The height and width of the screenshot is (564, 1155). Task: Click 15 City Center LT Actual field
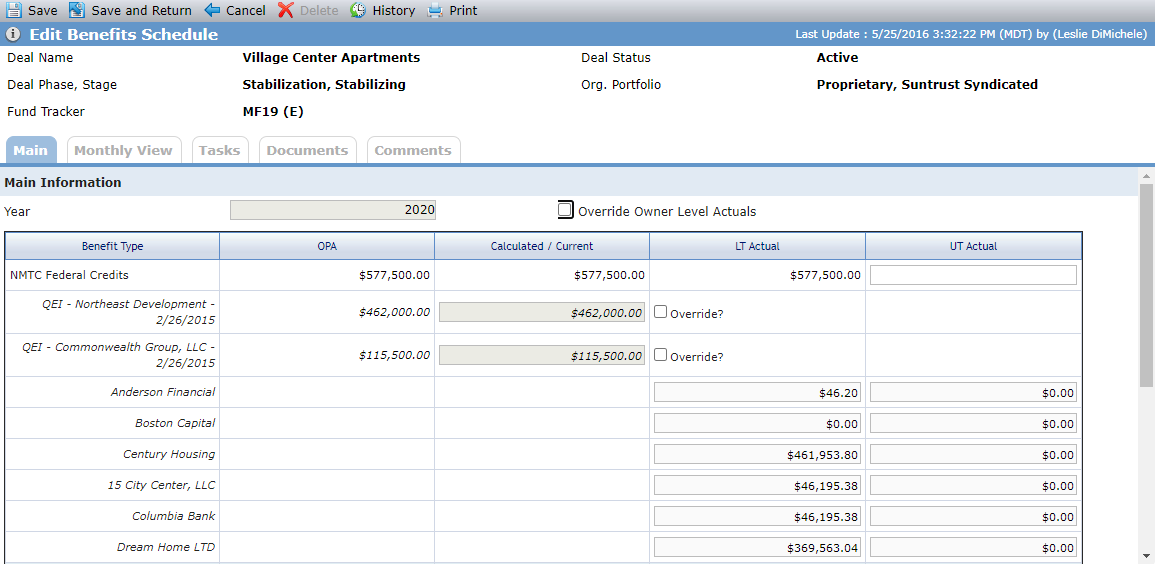[x=757, y=485]
